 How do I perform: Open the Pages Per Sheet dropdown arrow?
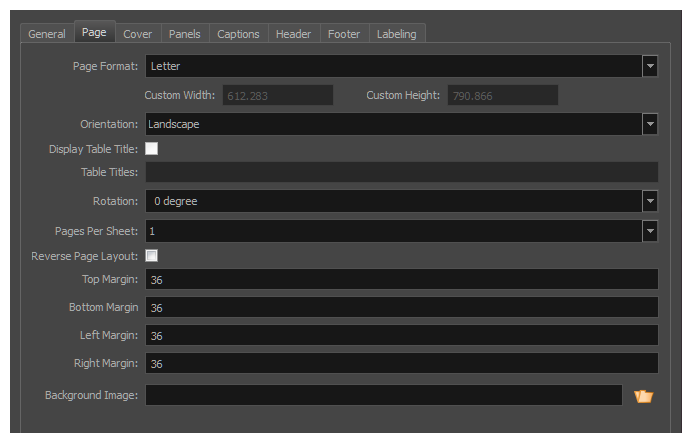pos(650,231)
